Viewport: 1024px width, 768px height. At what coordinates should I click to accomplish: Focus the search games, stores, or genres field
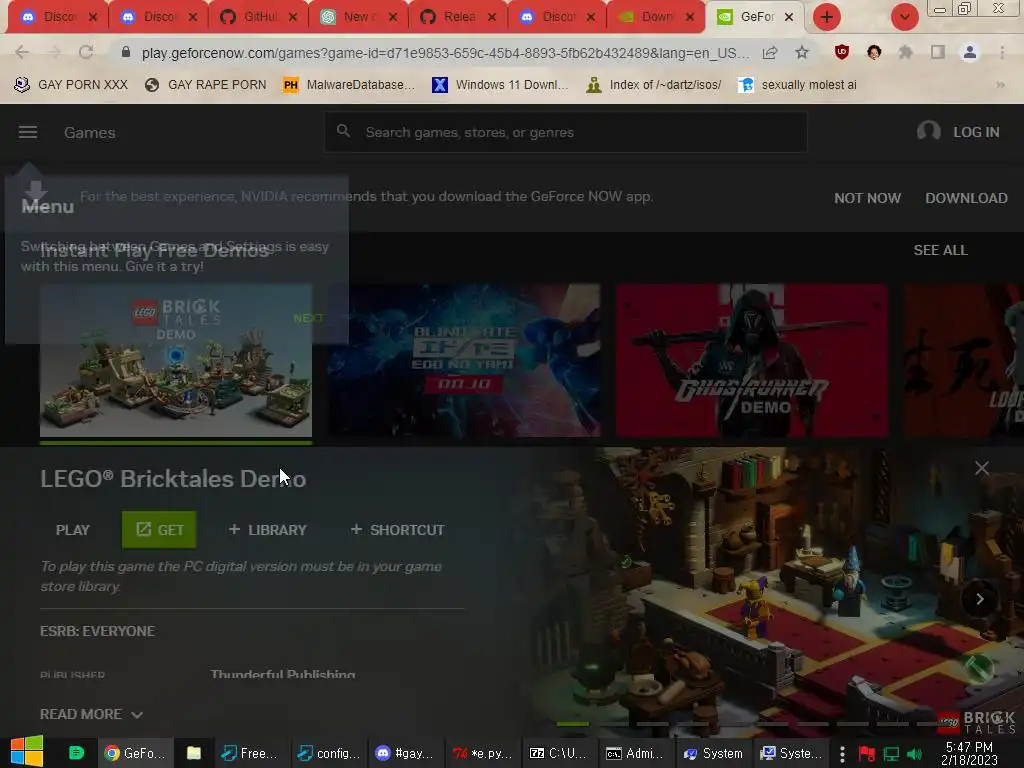pyautogui.click(x=566, y=132)
